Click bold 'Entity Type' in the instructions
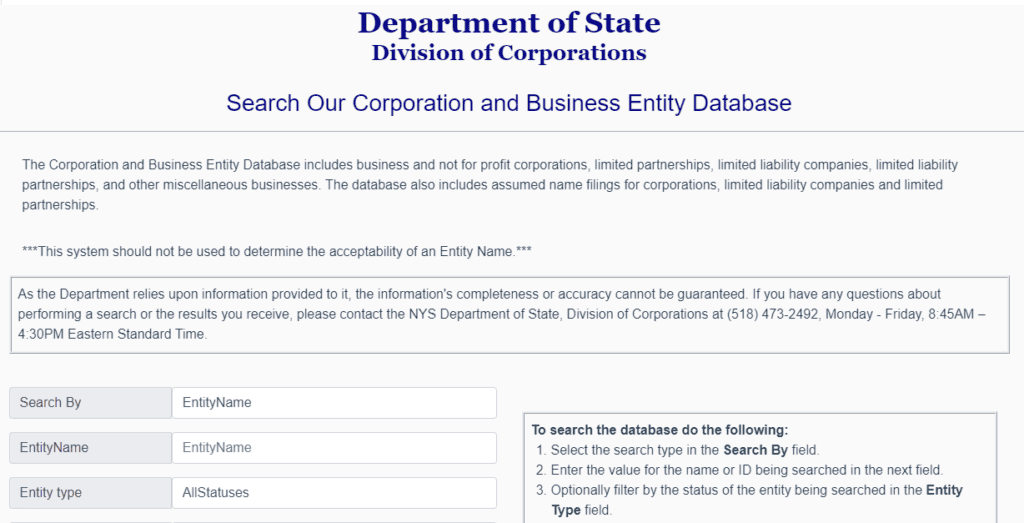1024x523 pixels. click(x=944, y=490)
